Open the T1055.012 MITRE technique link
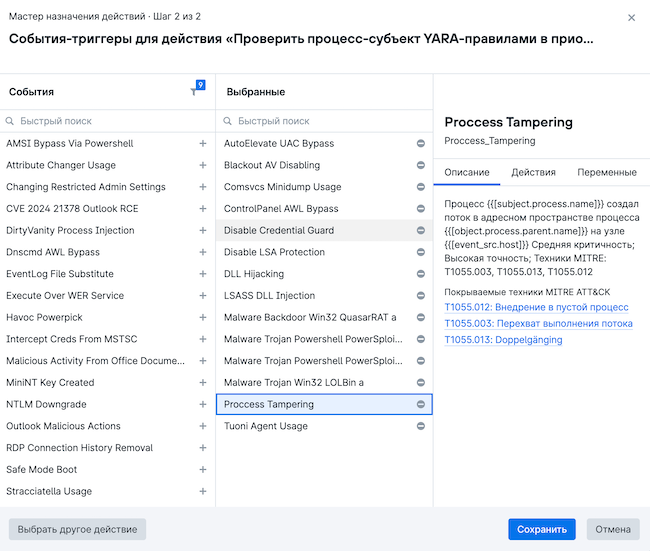 point(536,308)
